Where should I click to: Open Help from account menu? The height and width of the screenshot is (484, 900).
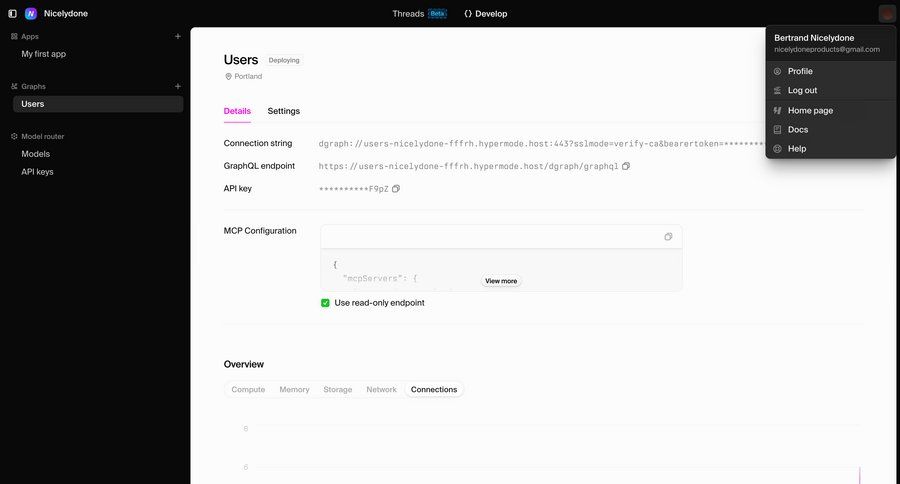click(831, 149)
